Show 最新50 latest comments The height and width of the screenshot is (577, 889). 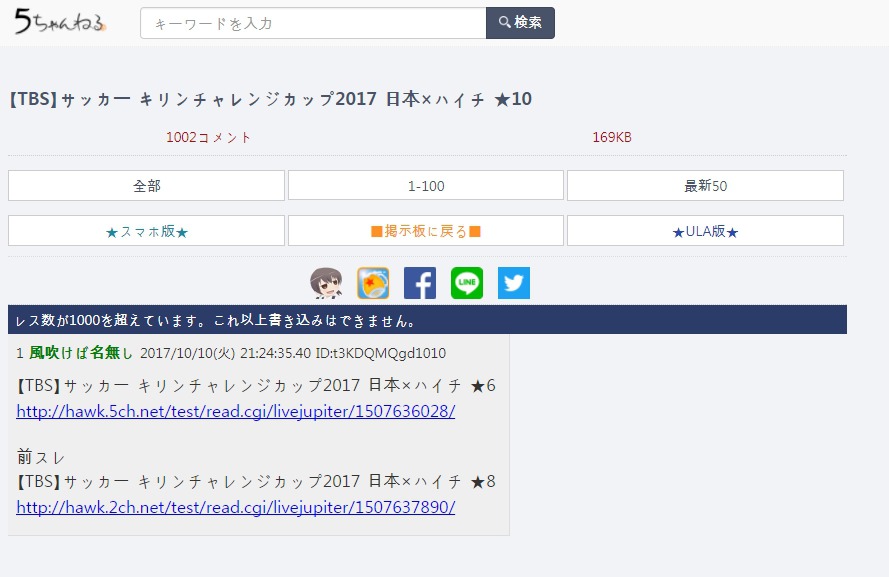click(x=705, y=185)
